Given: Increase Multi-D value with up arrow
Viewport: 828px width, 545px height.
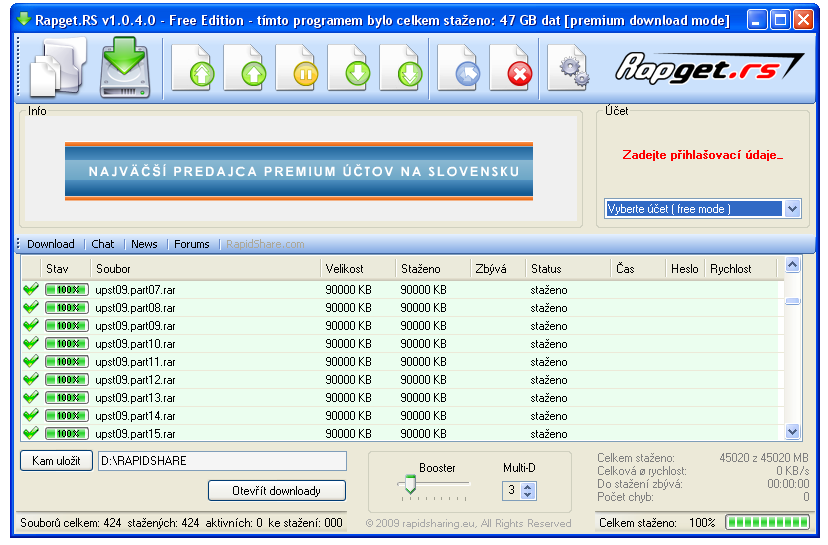Looking at the screenshot, I should click(527, 486).
